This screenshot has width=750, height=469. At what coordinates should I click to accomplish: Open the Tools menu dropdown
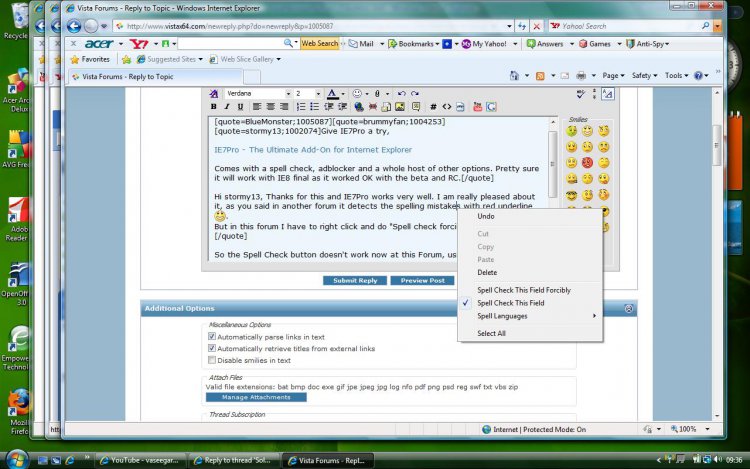pyautogui.click(x=676, y=76)
